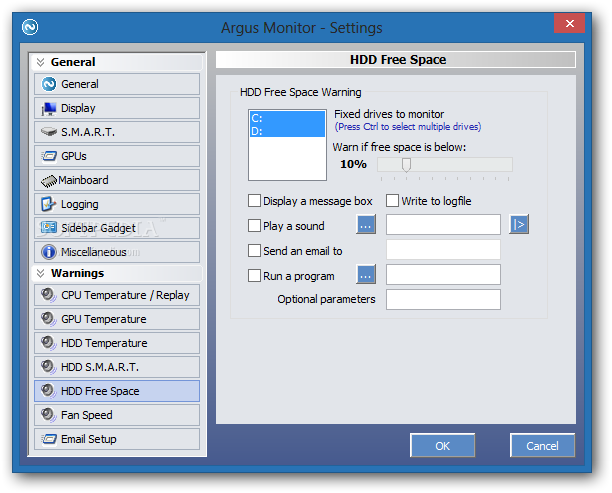Open Miscellaneous settings
The image size is (612, 493).
(117, 252)
